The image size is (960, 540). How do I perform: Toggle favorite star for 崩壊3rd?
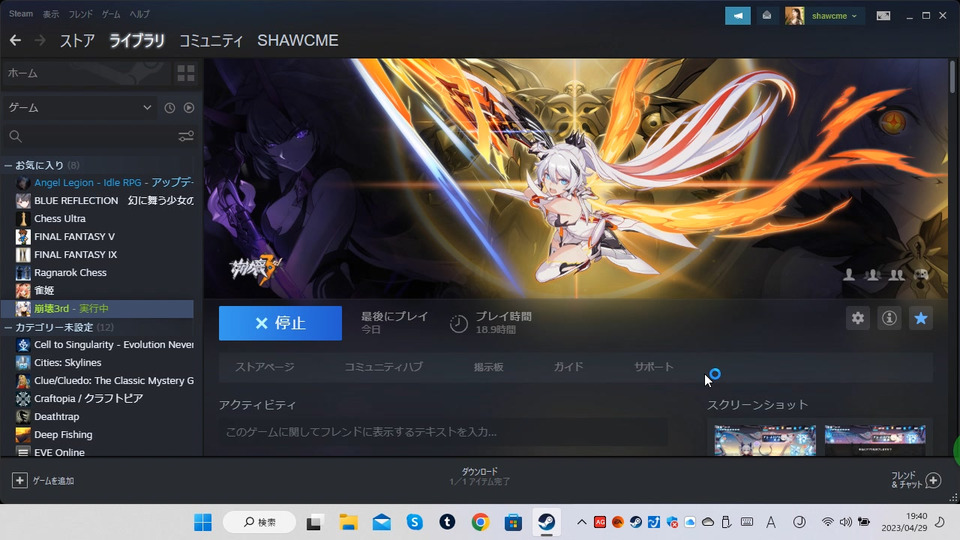920,318
